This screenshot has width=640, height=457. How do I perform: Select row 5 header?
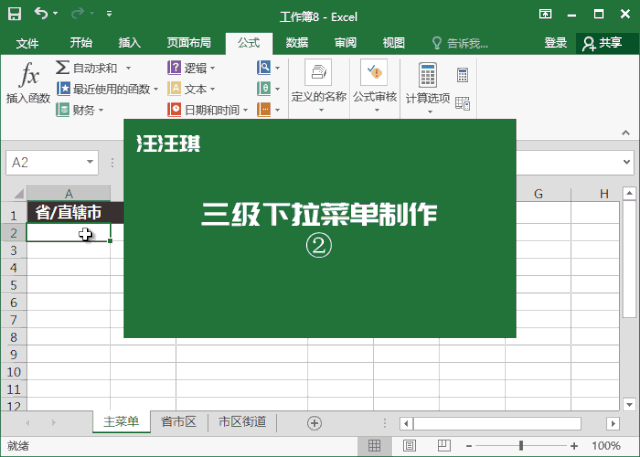[13, 285]
